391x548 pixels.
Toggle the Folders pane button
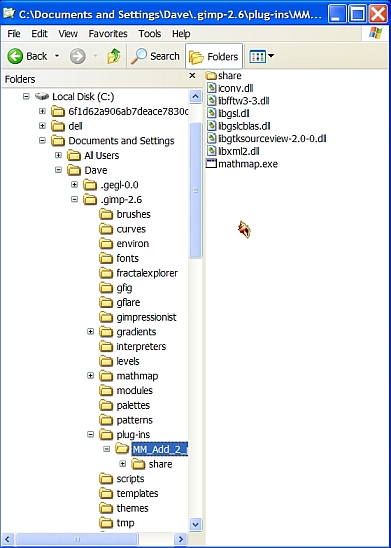point(213,57)
